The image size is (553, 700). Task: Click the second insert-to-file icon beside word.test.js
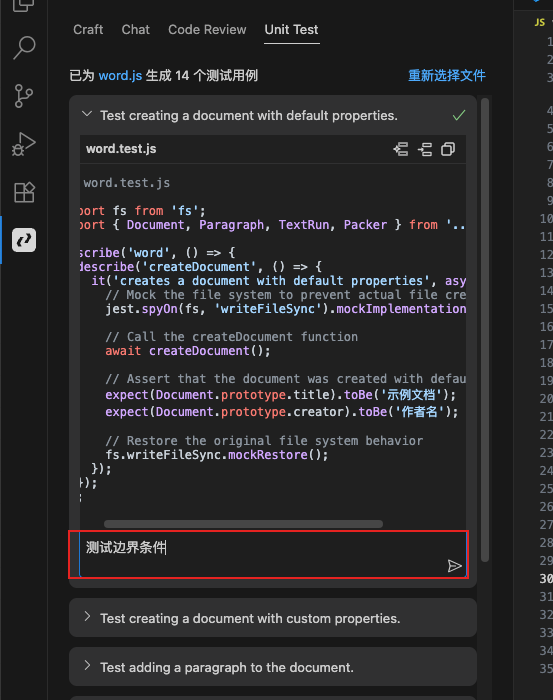click(425, 149)
